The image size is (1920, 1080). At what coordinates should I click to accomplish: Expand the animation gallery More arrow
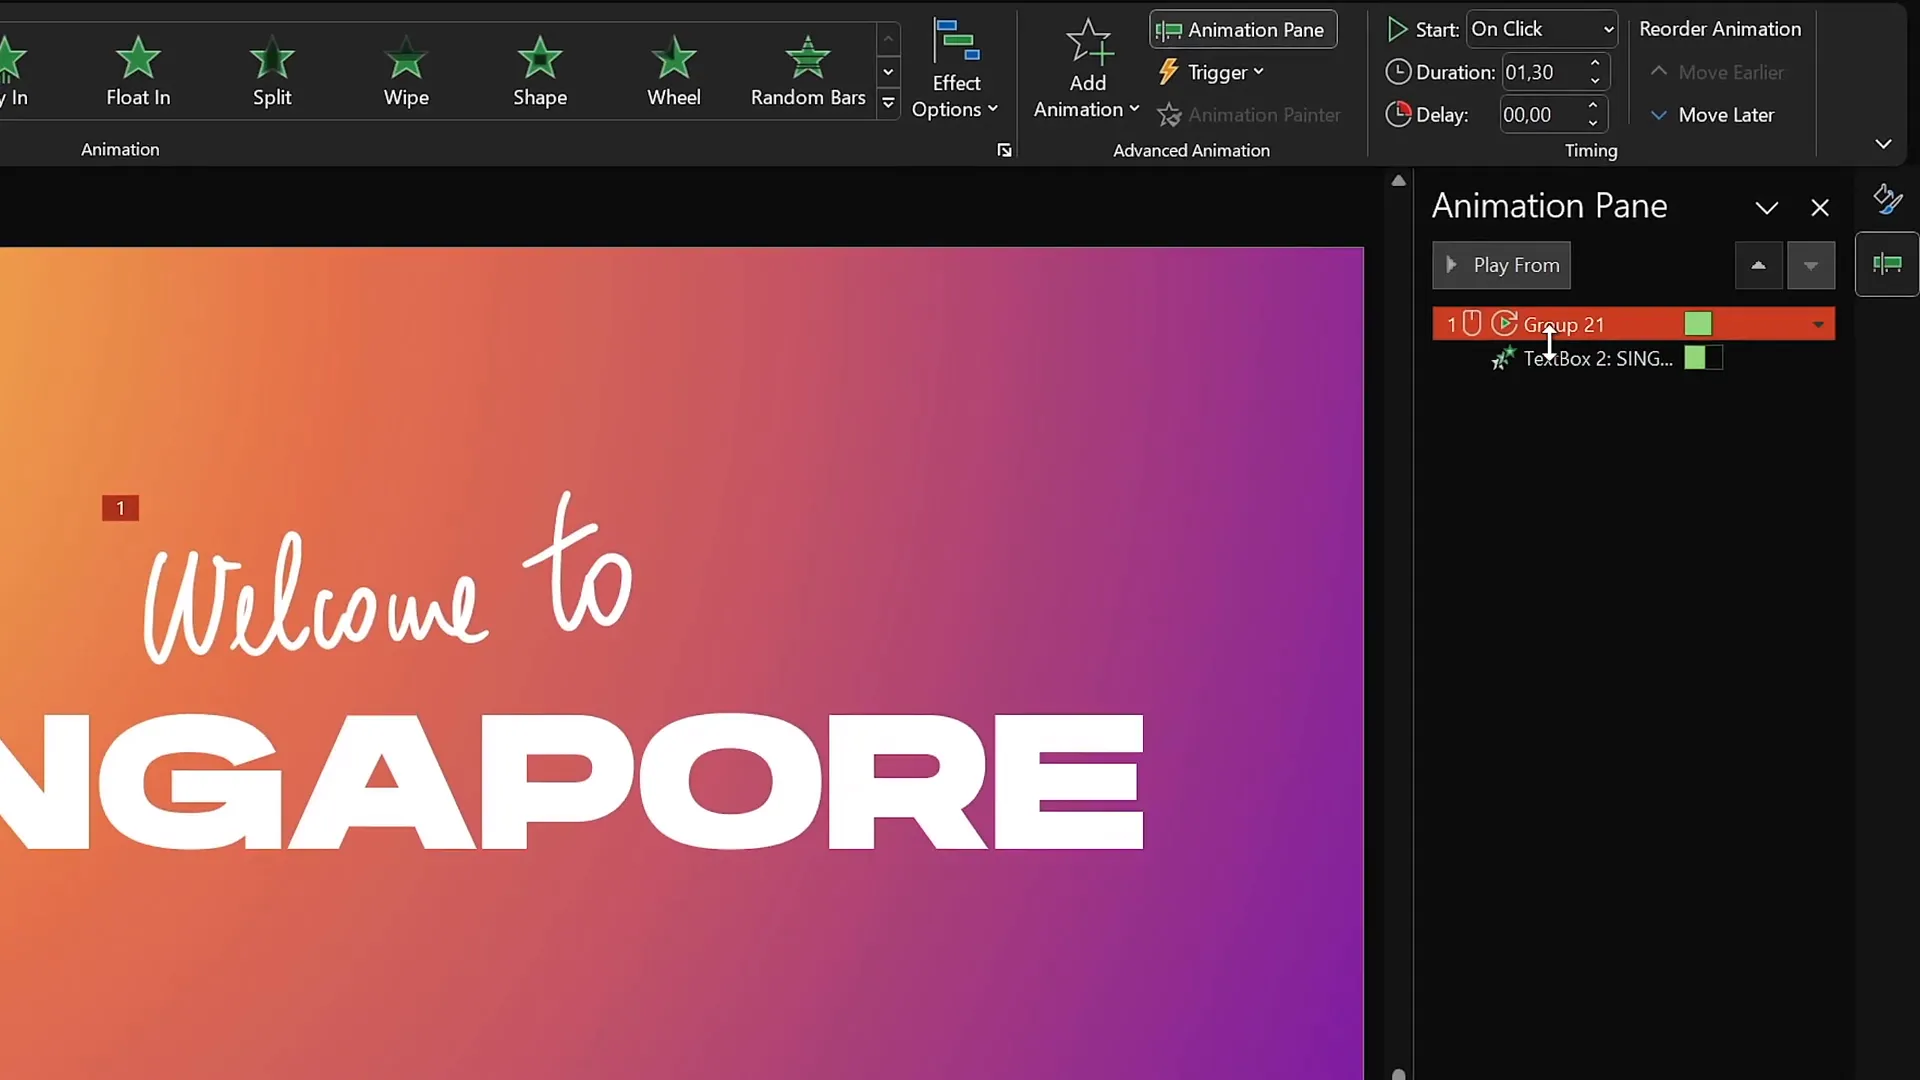[x=888, y=104]
